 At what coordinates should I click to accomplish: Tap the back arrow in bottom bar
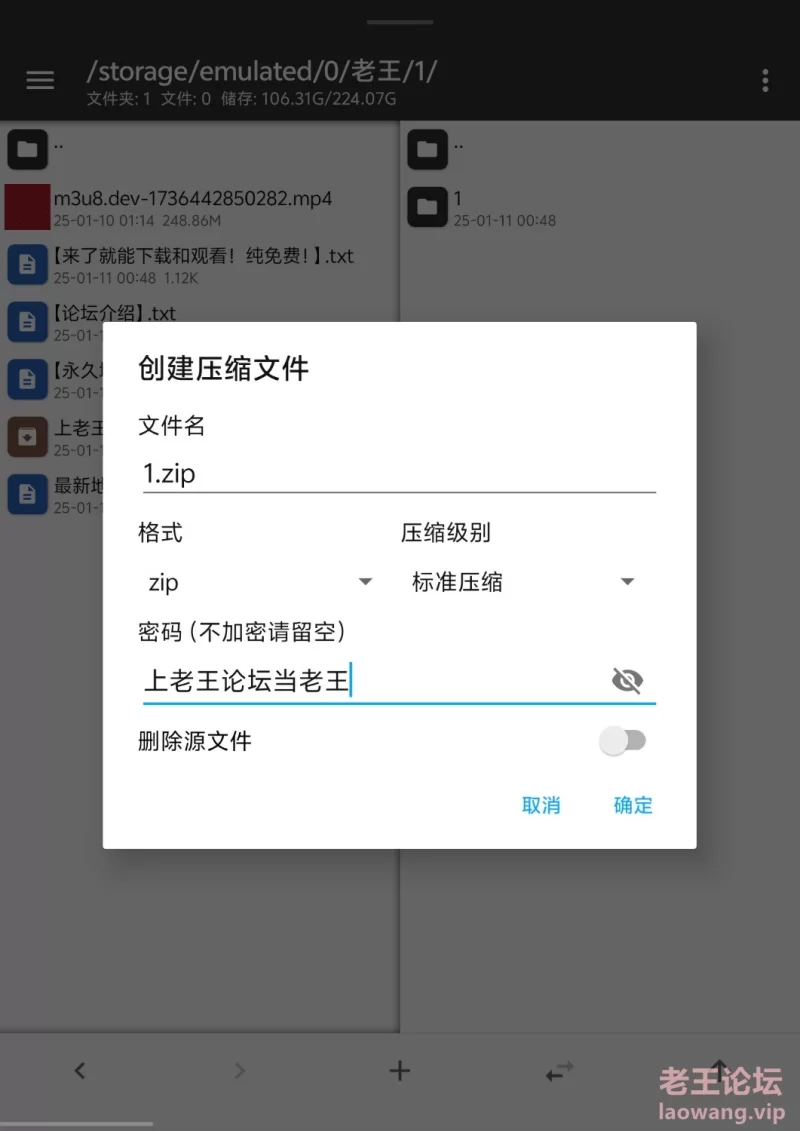click(x=80, y=1070)
